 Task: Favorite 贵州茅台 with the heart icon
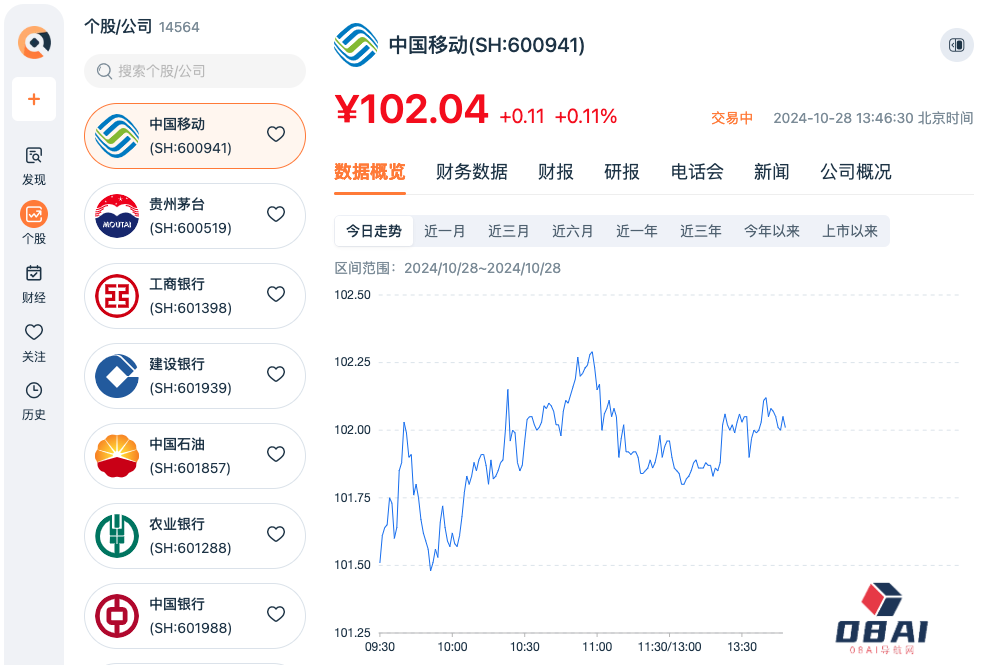(276, 214)
